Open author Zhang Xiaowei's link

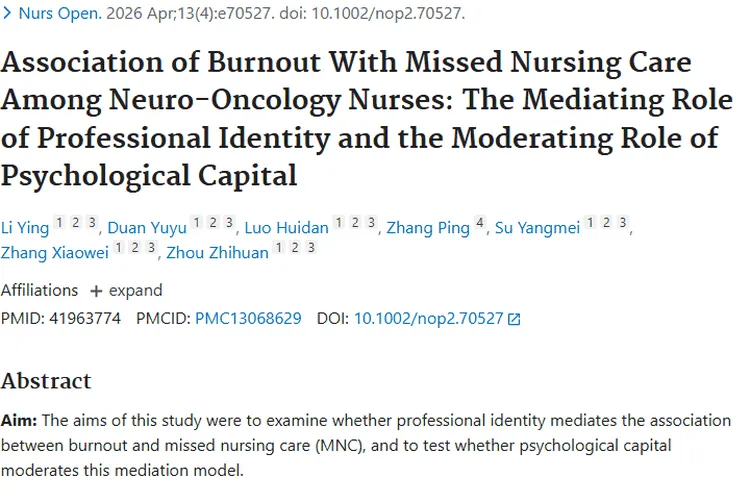coord(55,252)
